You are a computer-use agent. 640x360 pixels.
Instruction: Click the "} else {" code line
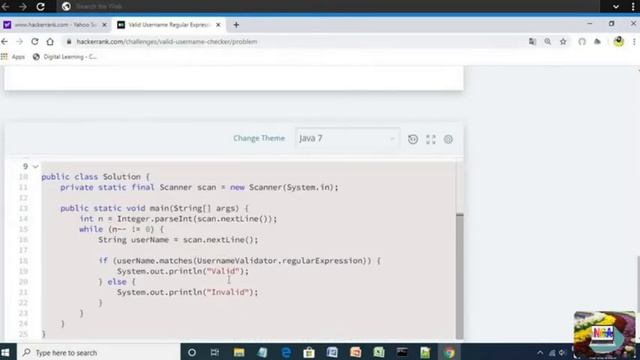pos(117,282)
